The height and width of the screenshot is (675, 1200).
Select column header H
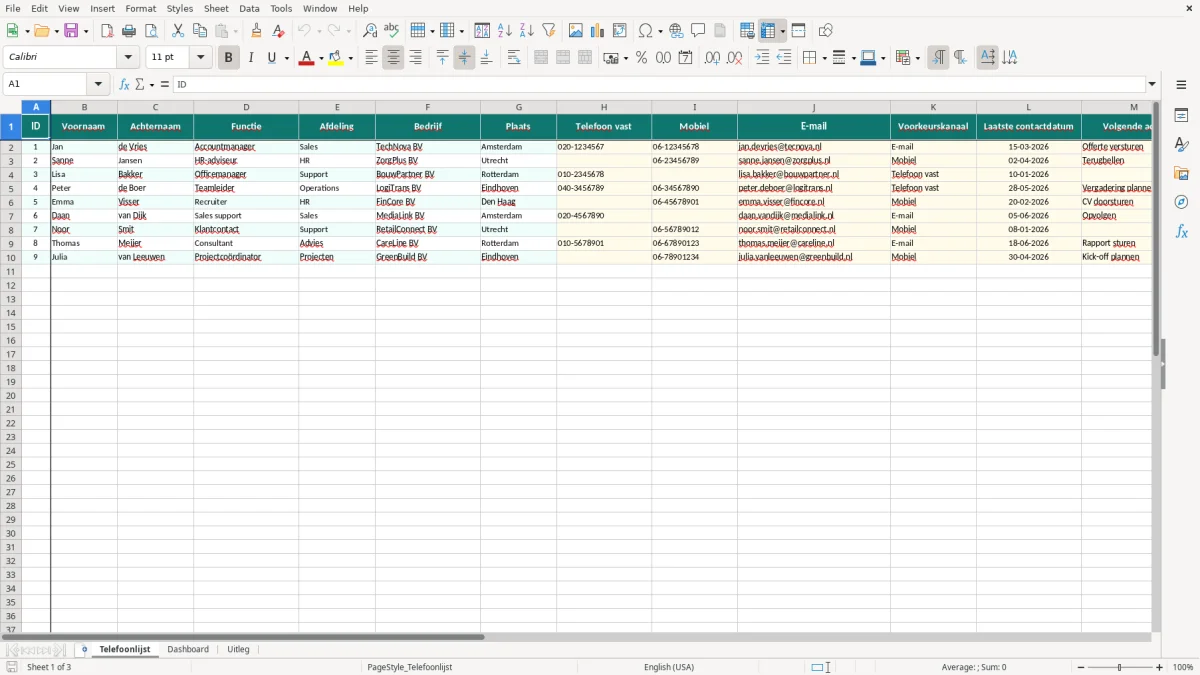pos(604,107)
